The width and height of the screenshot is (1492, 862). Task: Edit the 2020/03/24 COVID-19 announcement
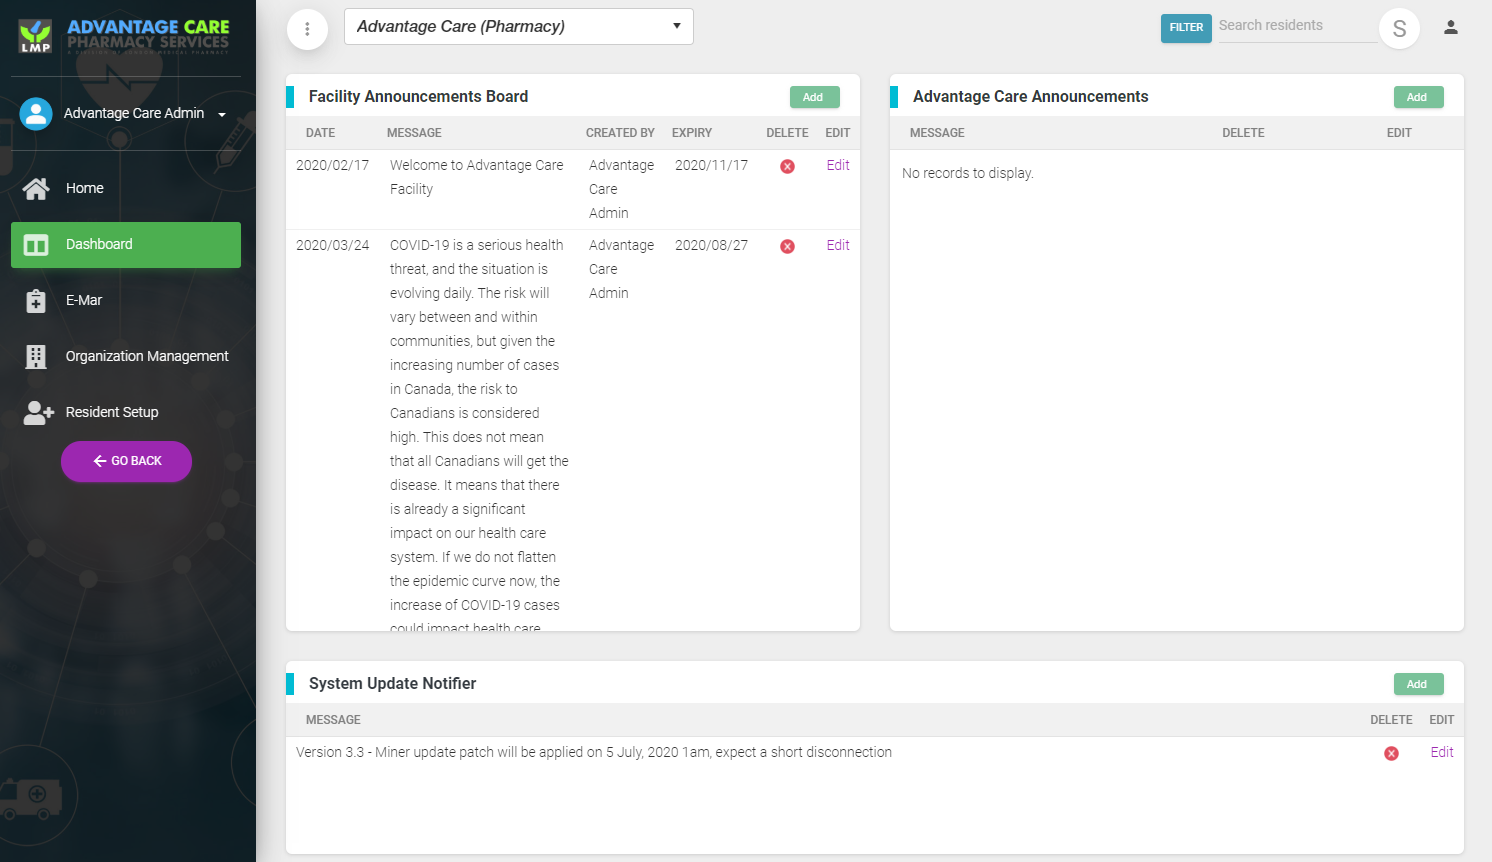pos(838,246)
